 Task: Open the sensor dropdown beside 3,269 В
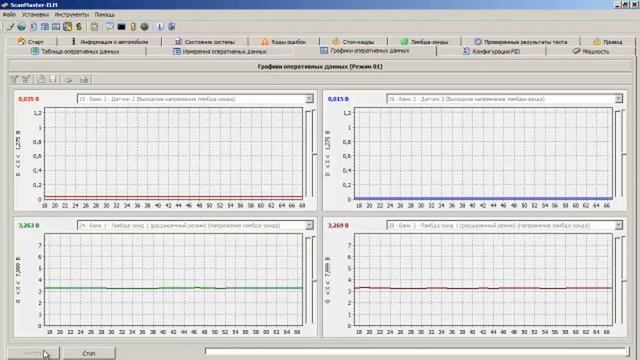pyautogui.click(x=618, y=225)
